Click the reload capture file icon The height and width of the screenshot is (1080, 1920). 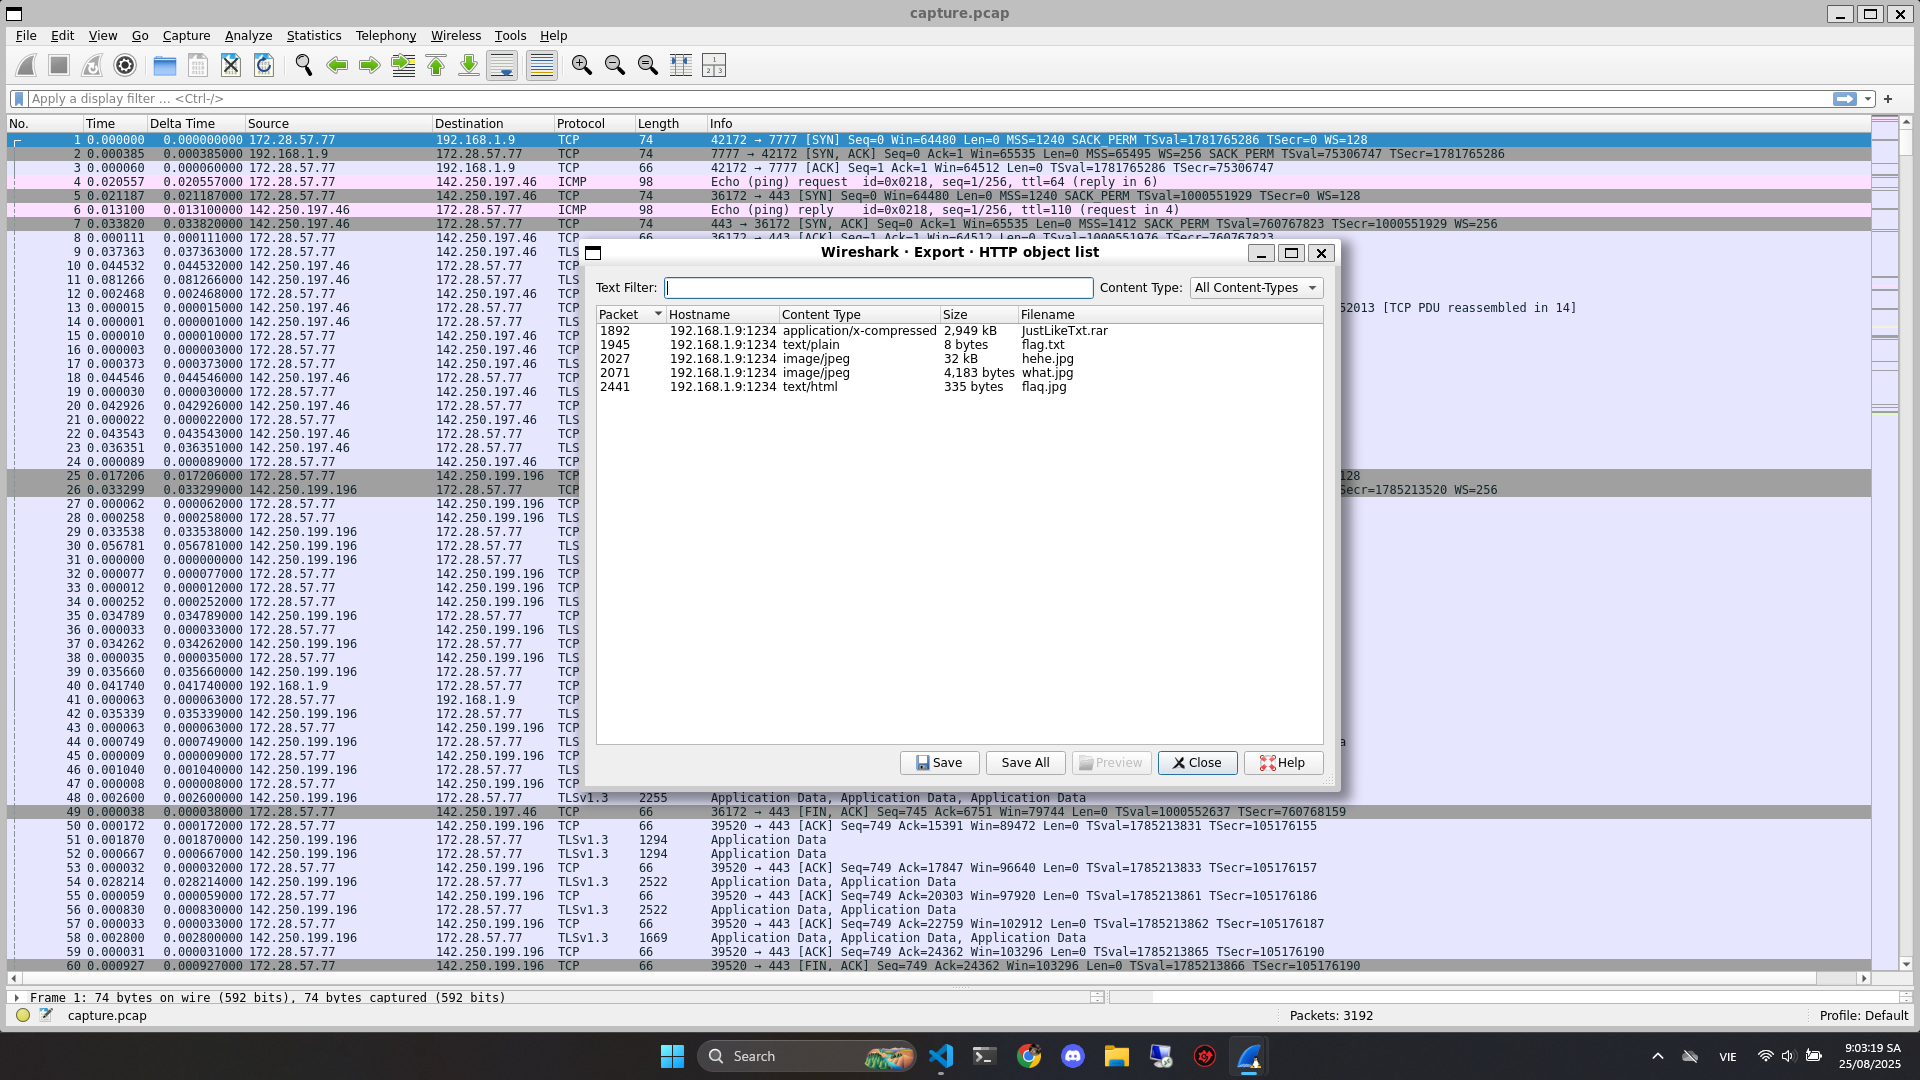(x=264, y=66)
